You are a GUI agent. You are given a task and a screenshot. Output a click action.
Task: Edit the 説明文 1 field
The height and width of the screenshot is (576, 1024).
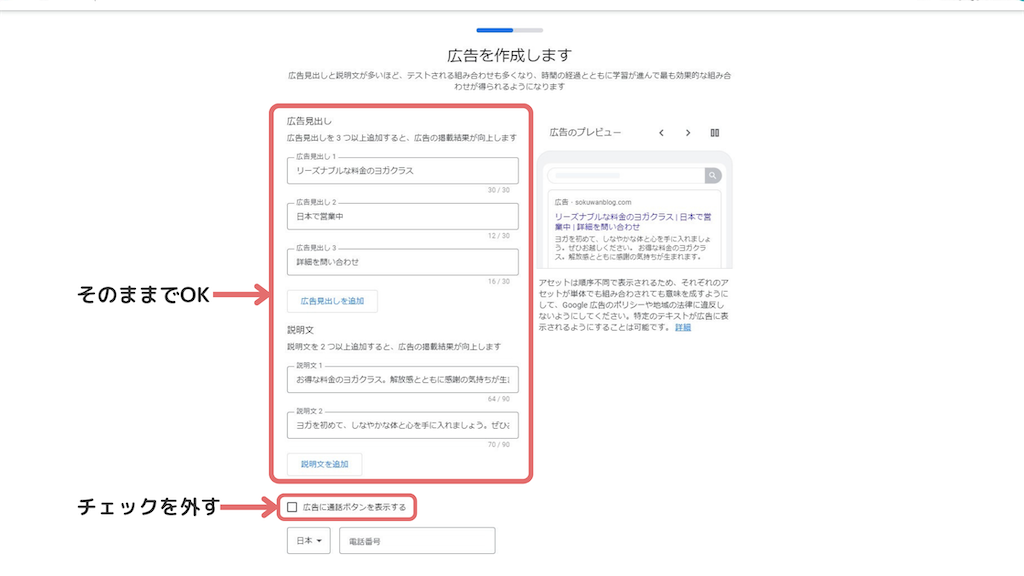(x=402, y=379)
